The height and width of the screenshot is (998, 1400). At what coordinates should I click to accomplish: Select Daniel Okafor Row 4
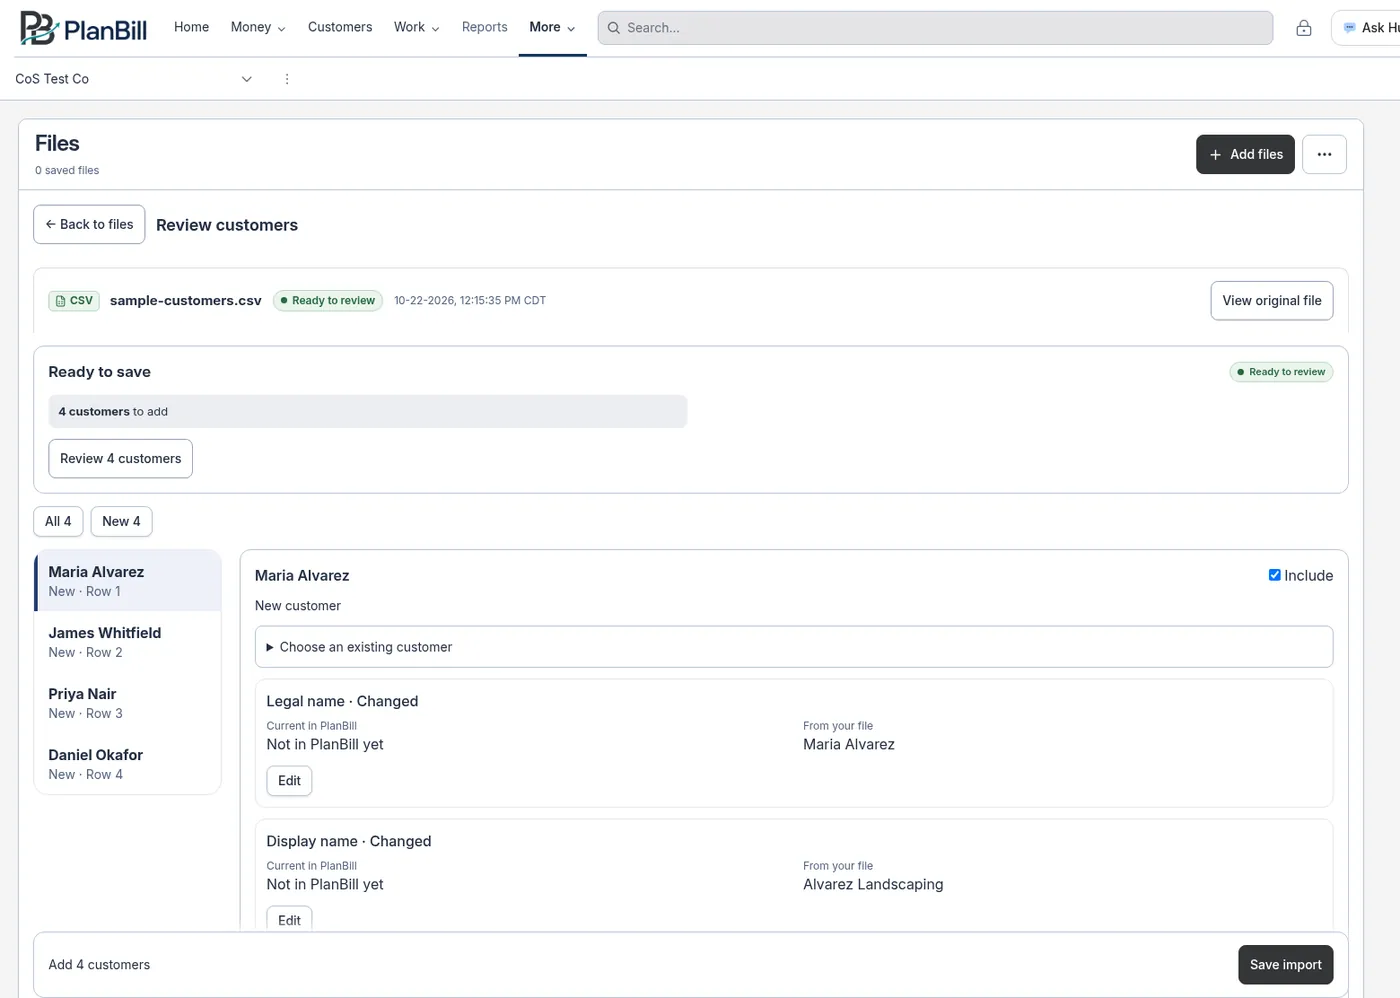coord(128,764)
